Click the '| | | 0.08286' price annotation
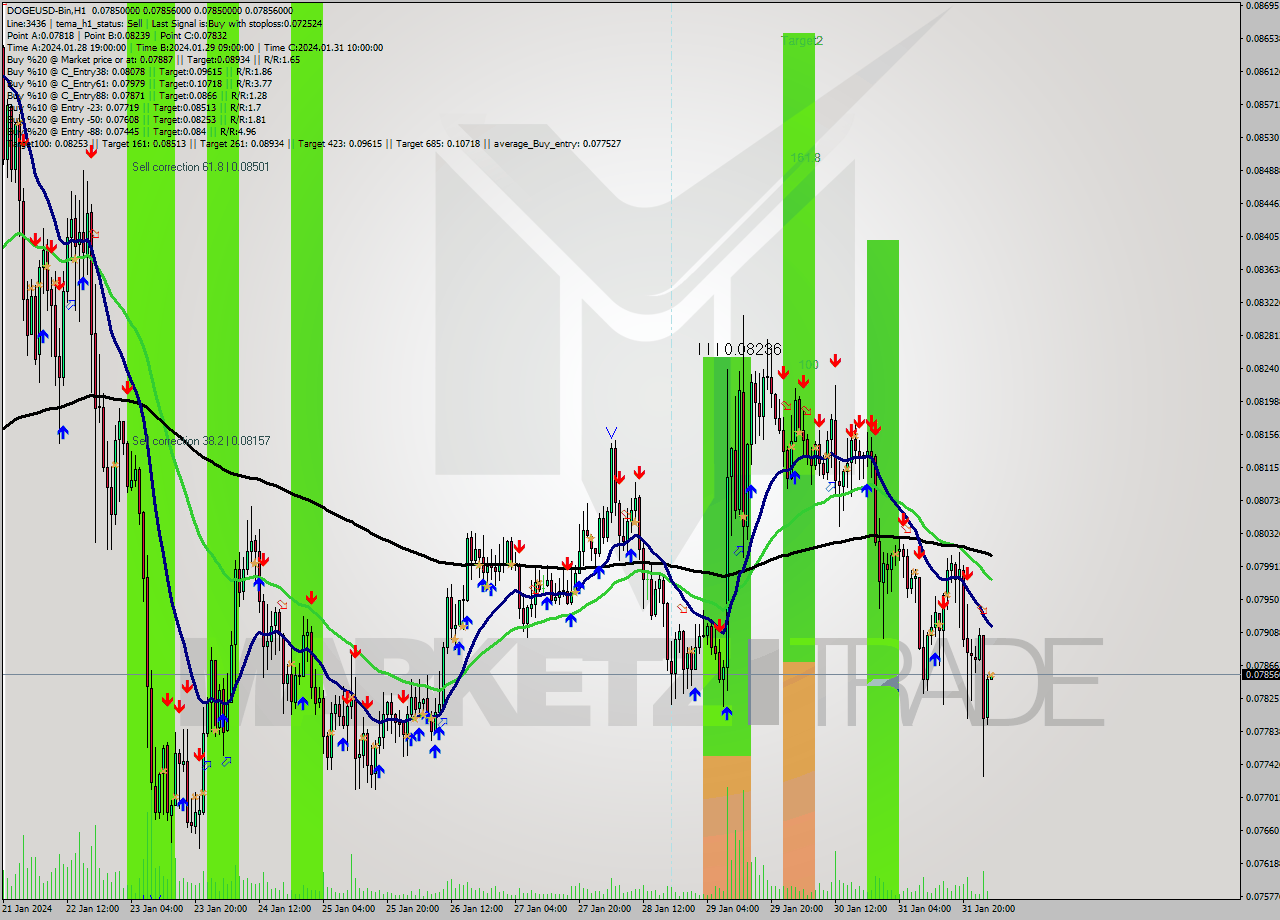The image size is (1280, 920). pos(740,349)
